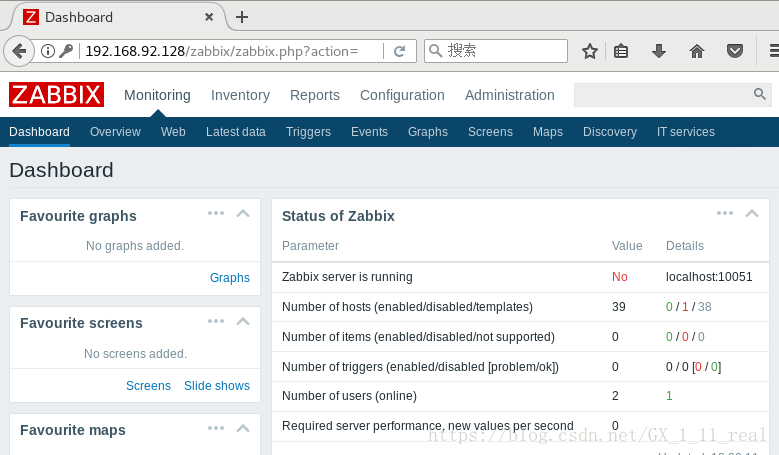
Task: Go to browser home icon
Action: pos(697,51)
